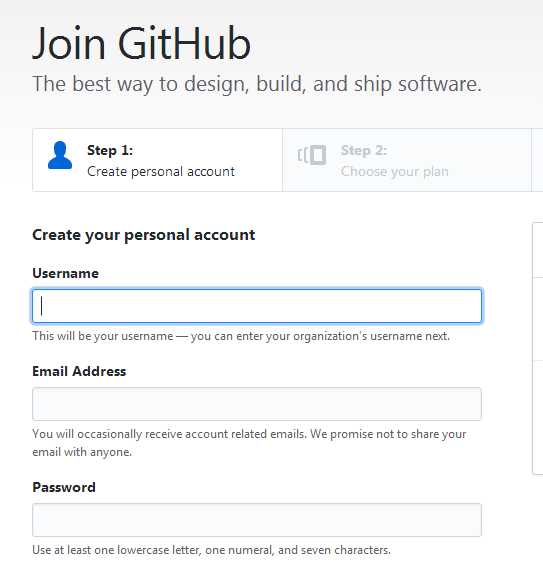This screenshot has width=543, height=563.
Task: Select the Step 2 label
Action: (364, 150)
